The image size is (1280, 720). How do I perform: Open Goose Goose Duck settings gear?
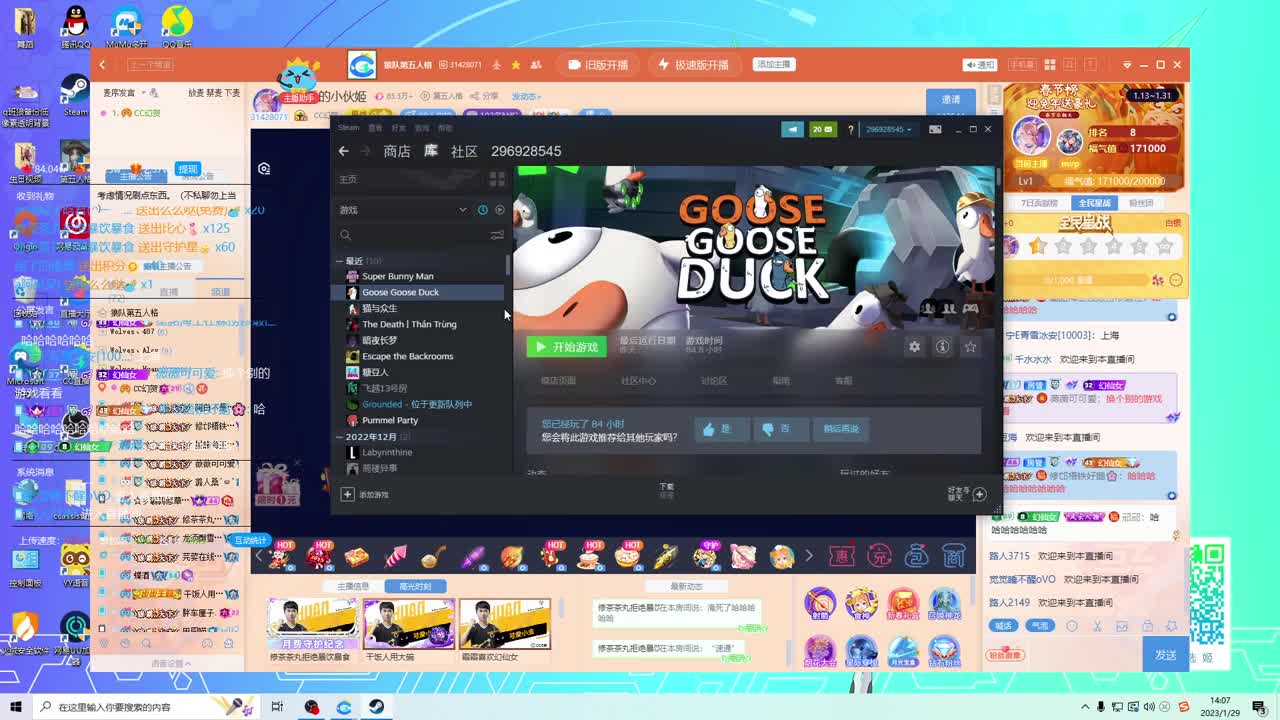tap(914, 347)
